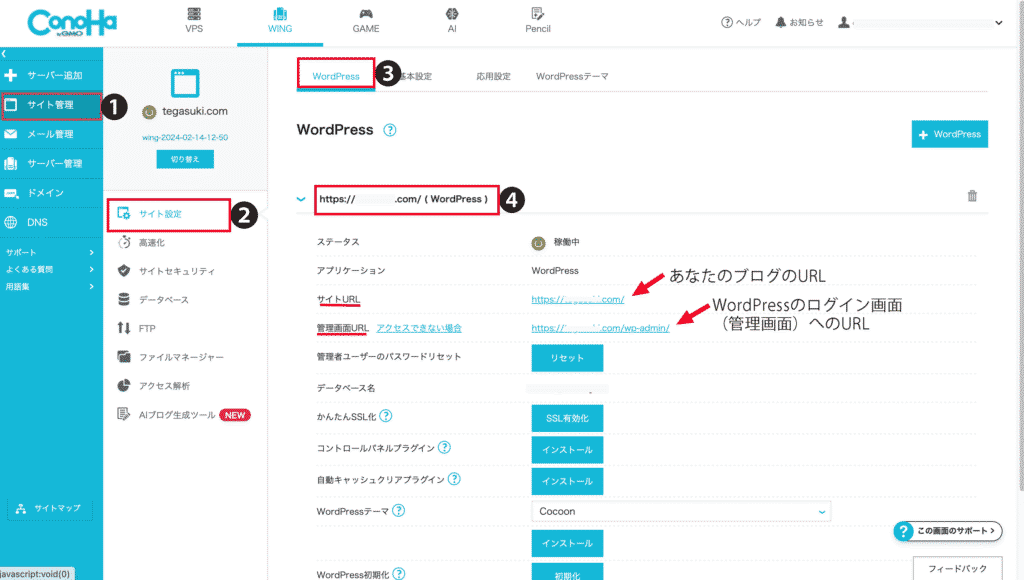Screen dimensions: 1024x580
Task: Click the trash icon to delete WordPress site
Action: (x=972, y=197)
